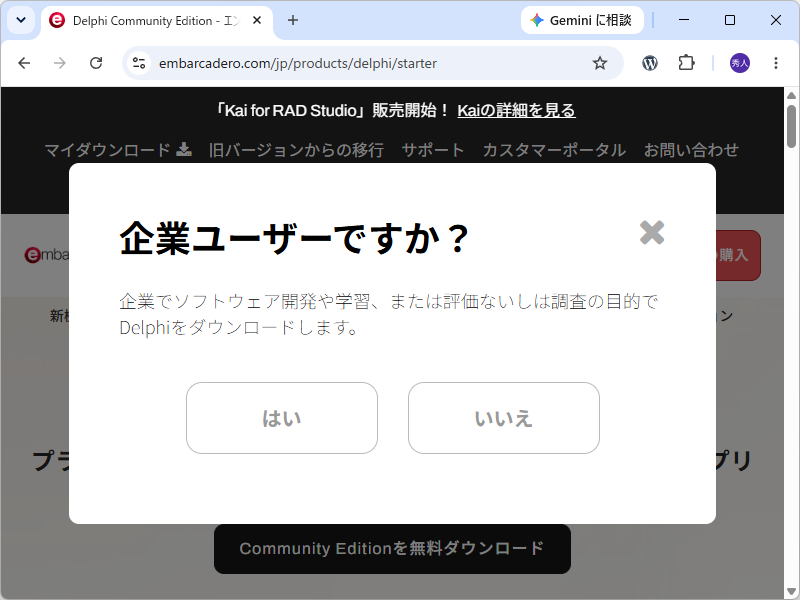Close the Delphi Community Edition tab
The image size is (800, 600).
click(x=257, y=20)
